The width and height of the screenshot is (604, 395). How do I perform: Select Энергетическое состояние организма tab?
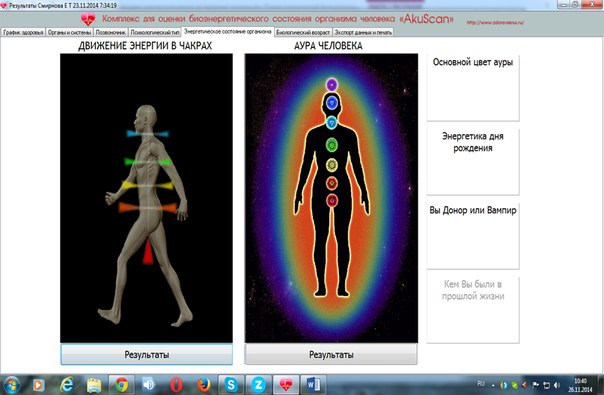click(x=228, y=32)
